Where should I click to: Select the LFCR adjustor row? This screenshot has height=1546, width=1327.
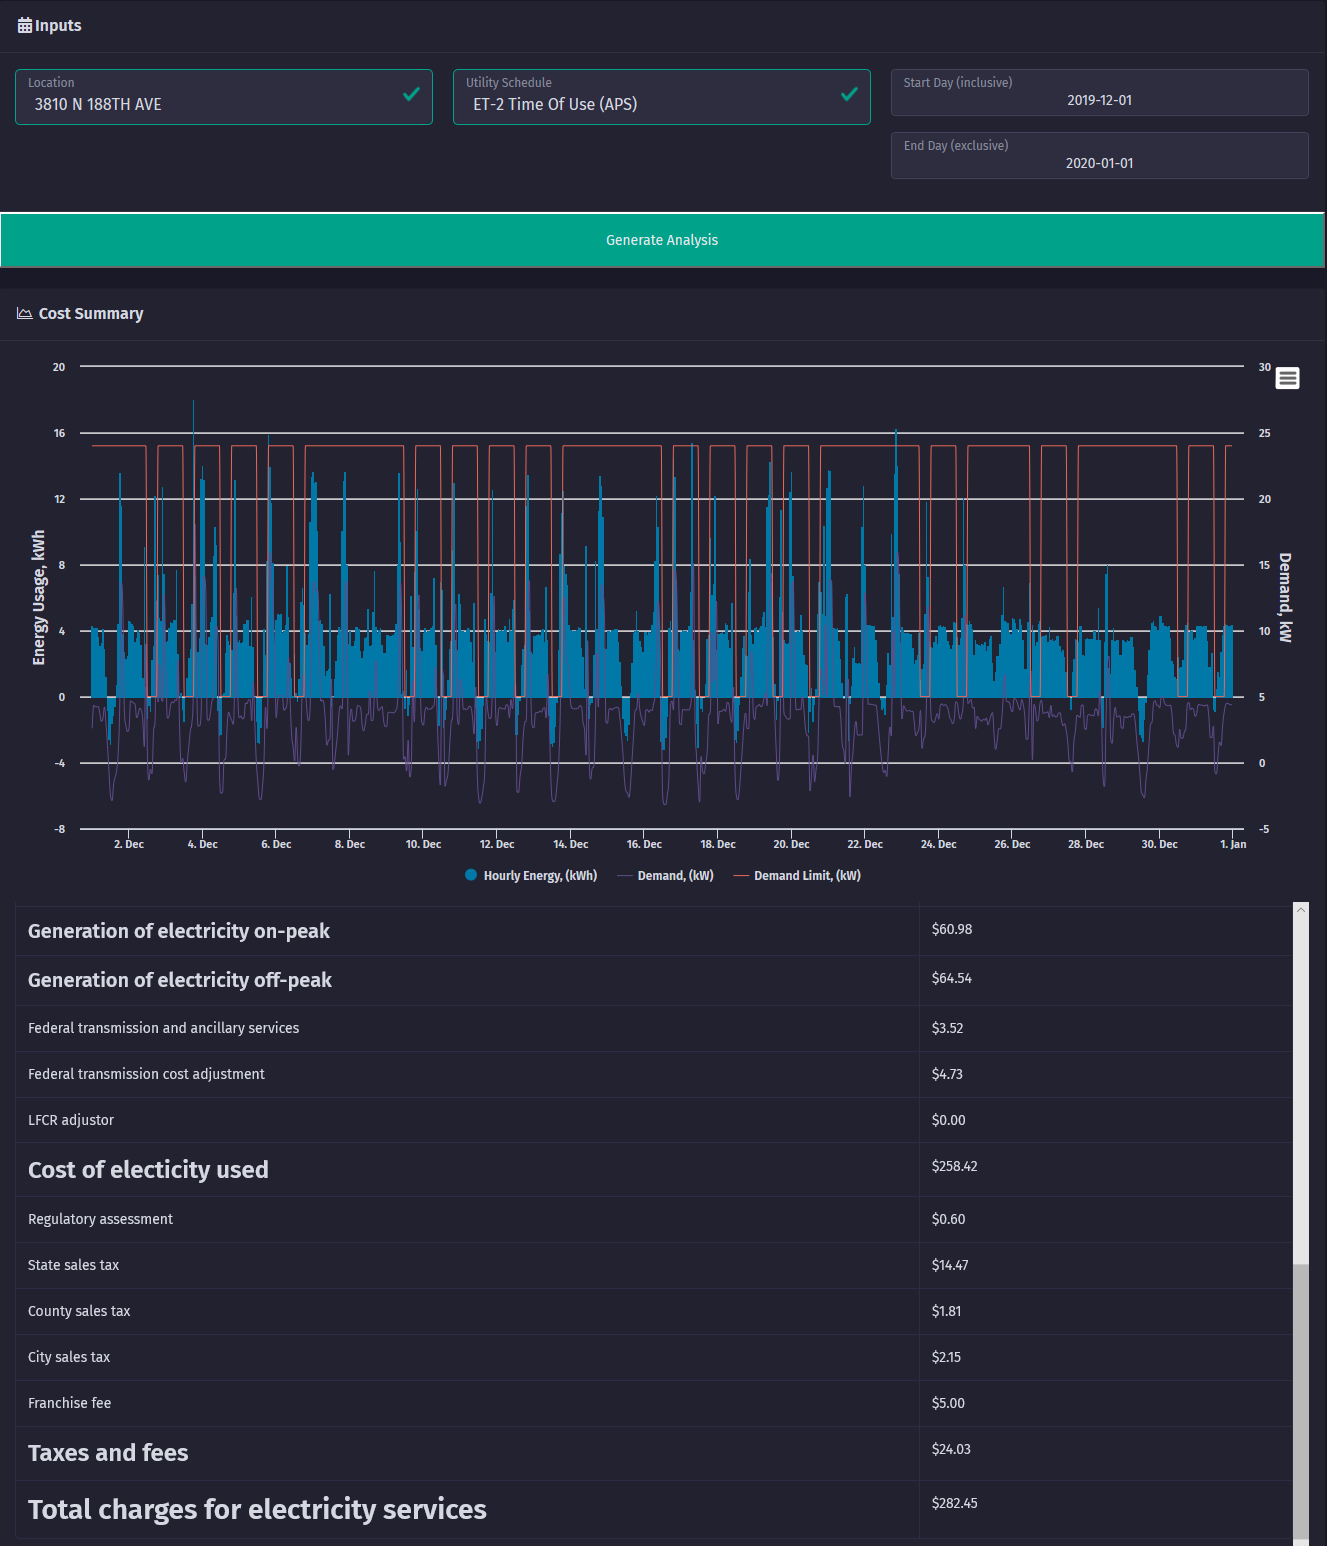coord(654,1120)
